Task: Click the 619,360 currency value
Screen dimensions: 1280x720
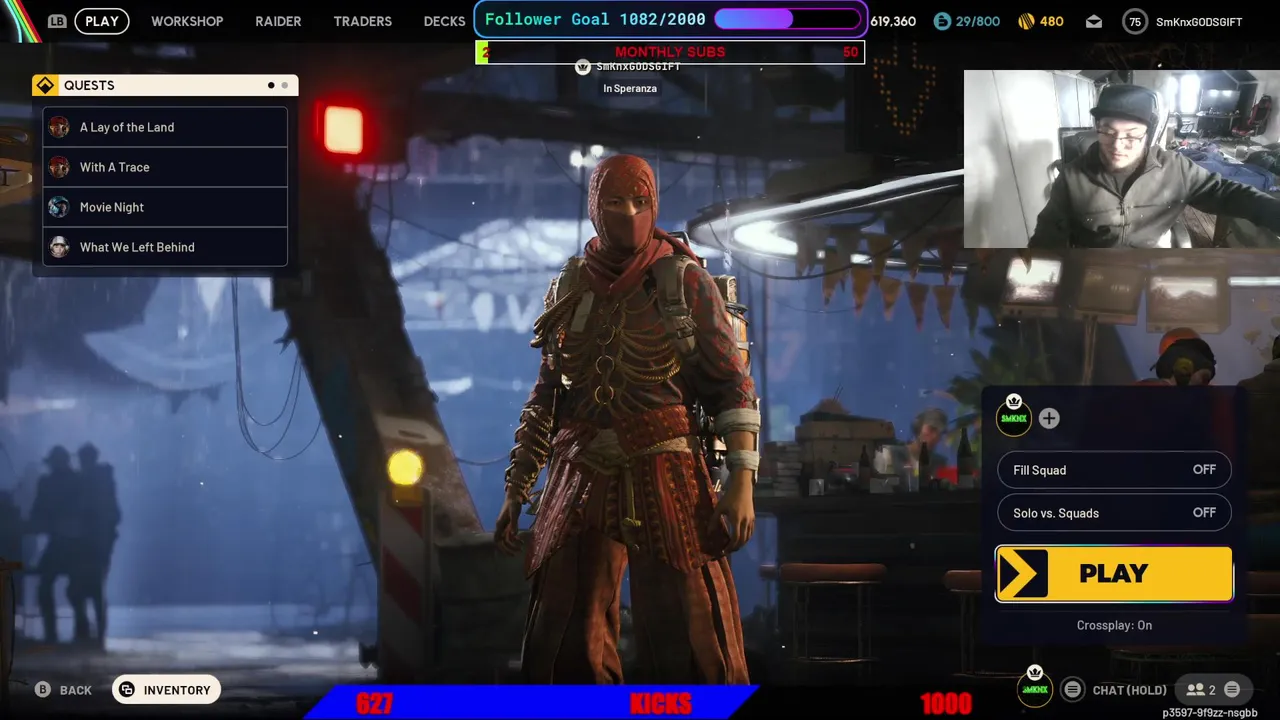Action: 893,21
